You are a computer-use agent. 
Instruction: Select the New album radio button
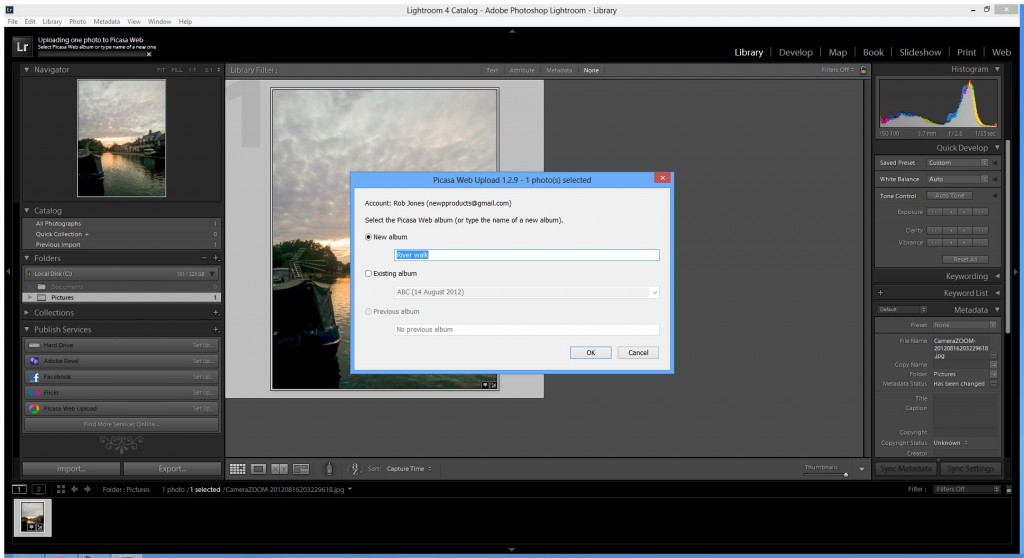(369, 236)
